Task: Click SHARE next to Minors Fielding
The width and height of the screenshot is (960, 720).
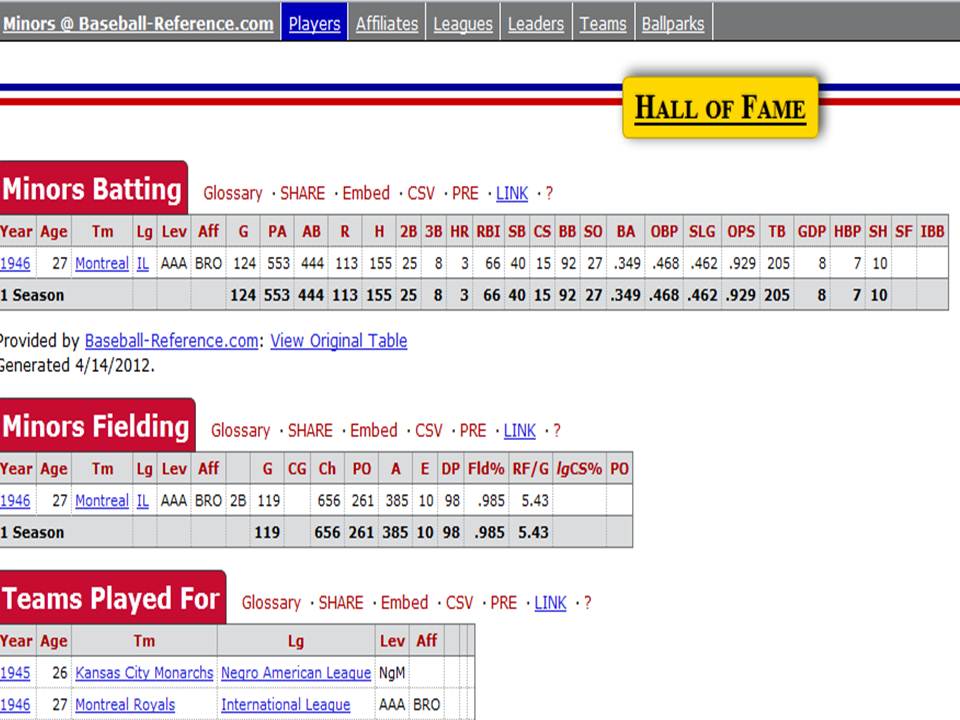Action: tap(310, 430)
